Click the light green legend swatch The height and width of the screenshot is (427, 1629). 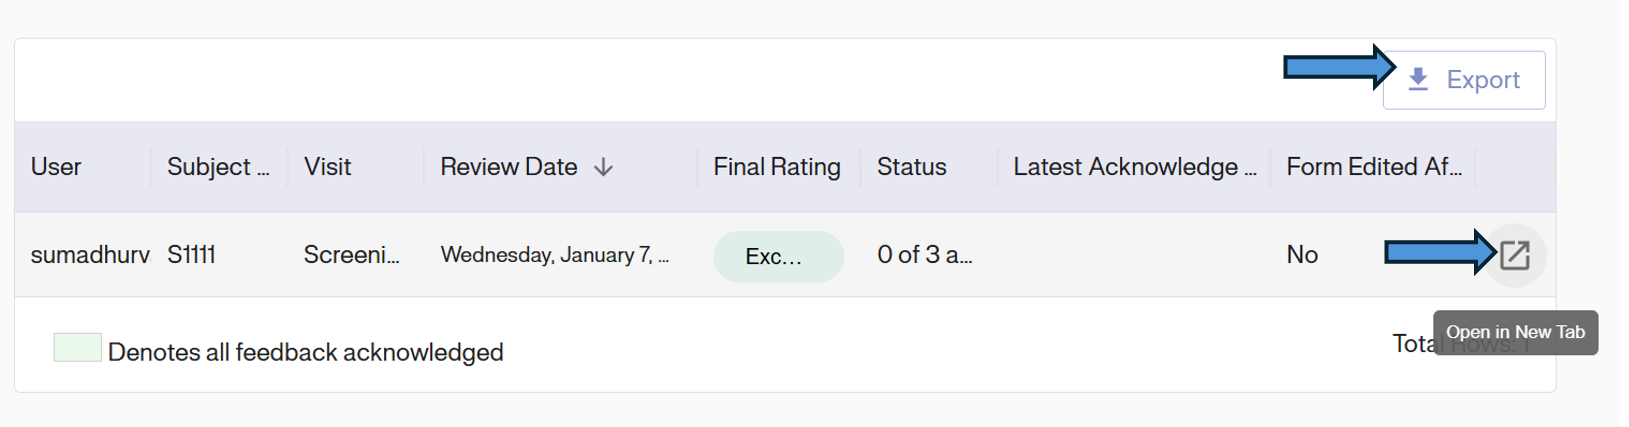77,348
